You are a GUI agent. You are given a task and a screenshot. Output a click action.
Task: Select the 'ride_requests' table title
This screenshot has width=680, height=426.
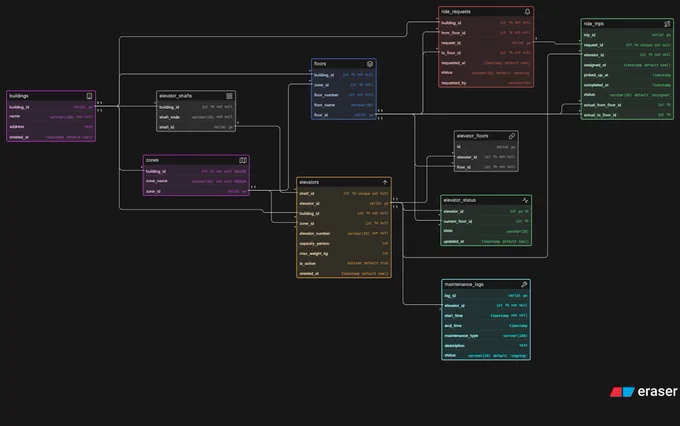click(x=456, y=12)
